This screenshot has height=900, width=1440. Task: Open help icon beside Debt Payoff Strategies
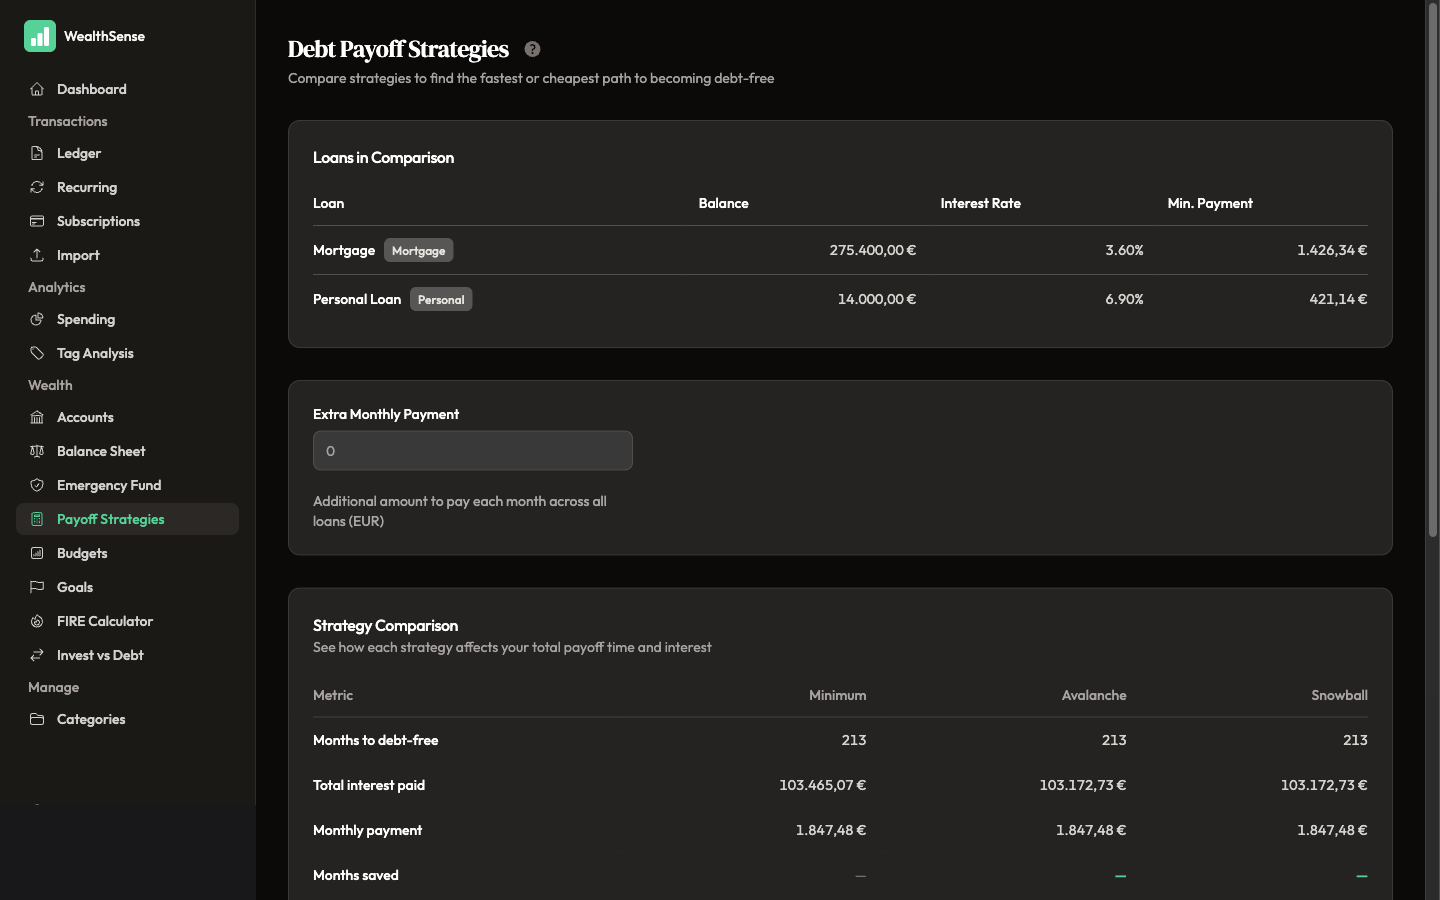[532, 49]
